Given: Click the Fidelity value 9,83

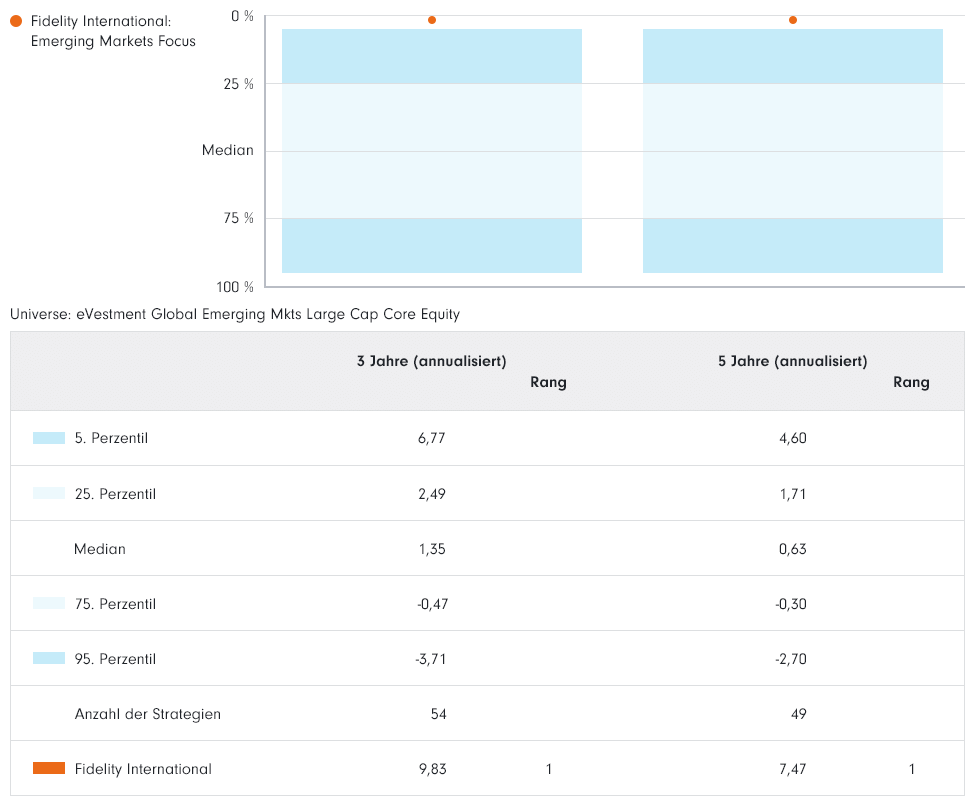Looking at the screenshot, I should pos(433,769).
